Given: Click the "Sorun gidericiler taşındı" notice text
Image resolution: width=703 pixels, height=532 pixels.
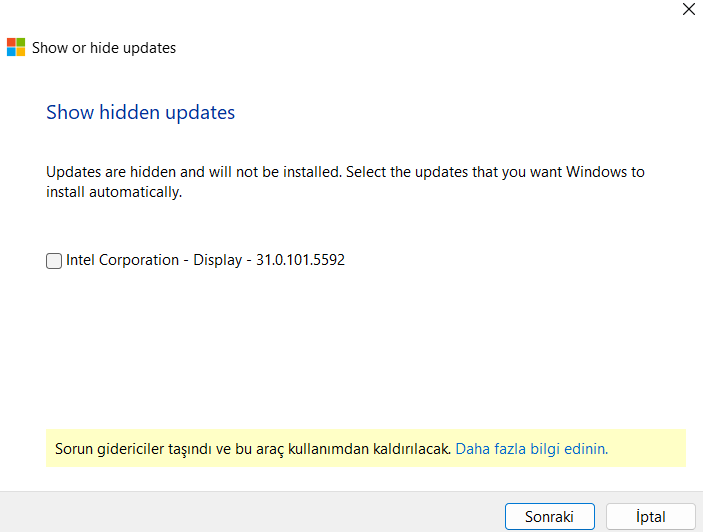Looking at the screenshot, I should [130, 449].
